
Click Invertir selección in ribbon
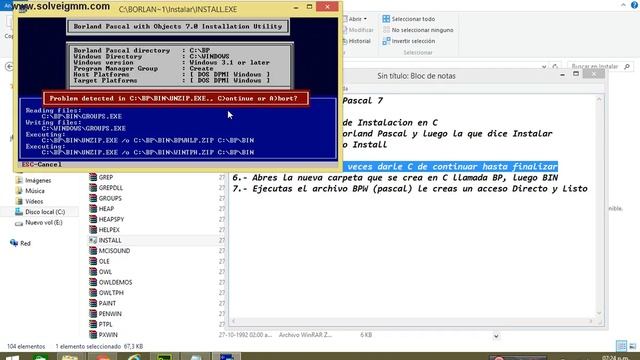coord(409,41)
